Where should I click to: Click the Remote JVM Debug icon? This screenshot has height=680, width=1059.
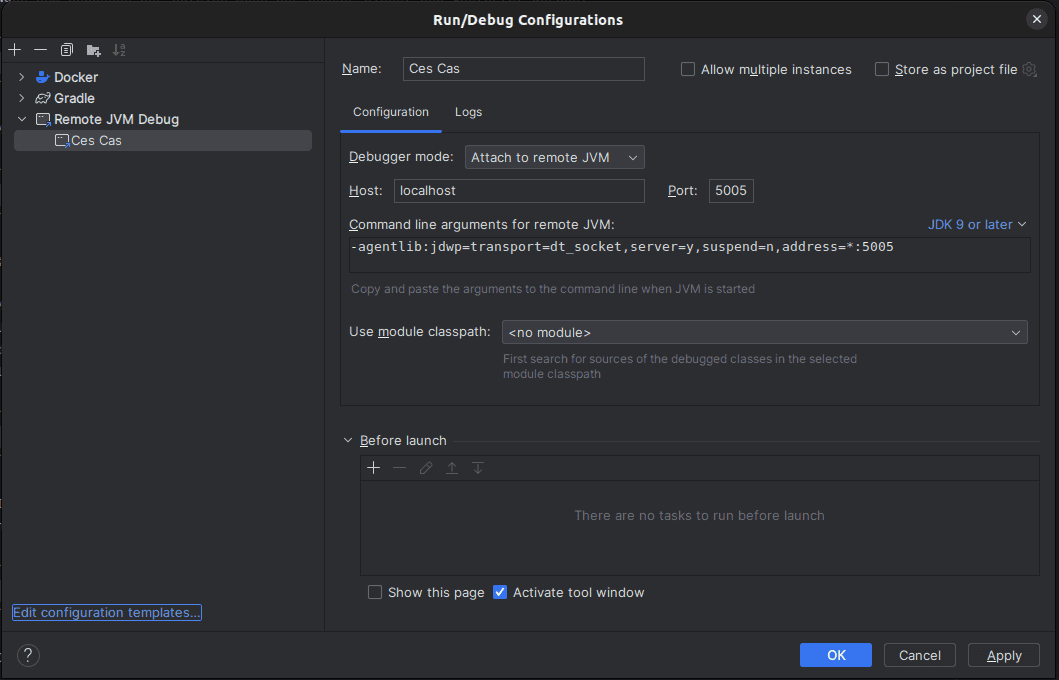pyautogui.click(x=43, y=120)
